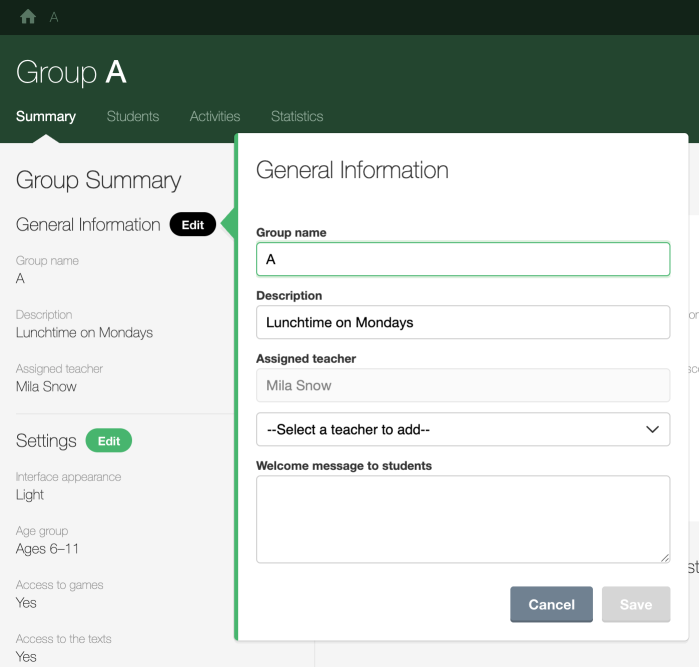Click the welcome message textarea resize handle

(664, 557)
